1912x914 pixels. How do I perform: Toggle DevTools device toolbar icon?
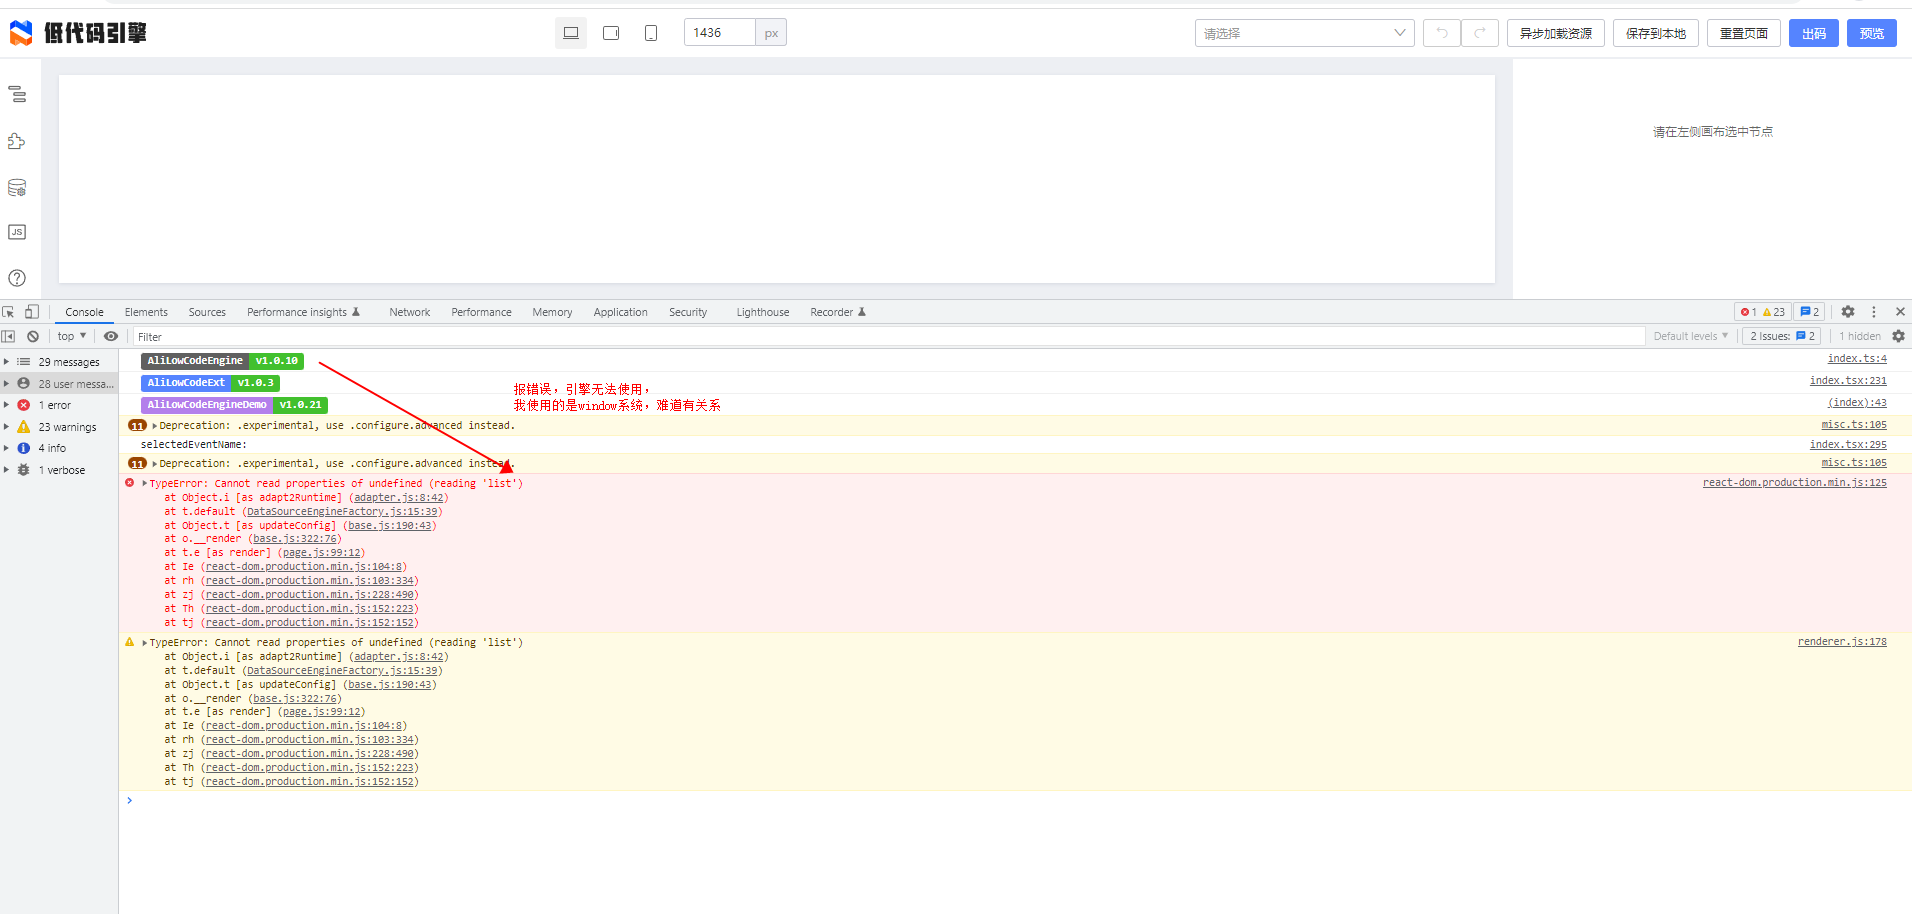point(32,312)
